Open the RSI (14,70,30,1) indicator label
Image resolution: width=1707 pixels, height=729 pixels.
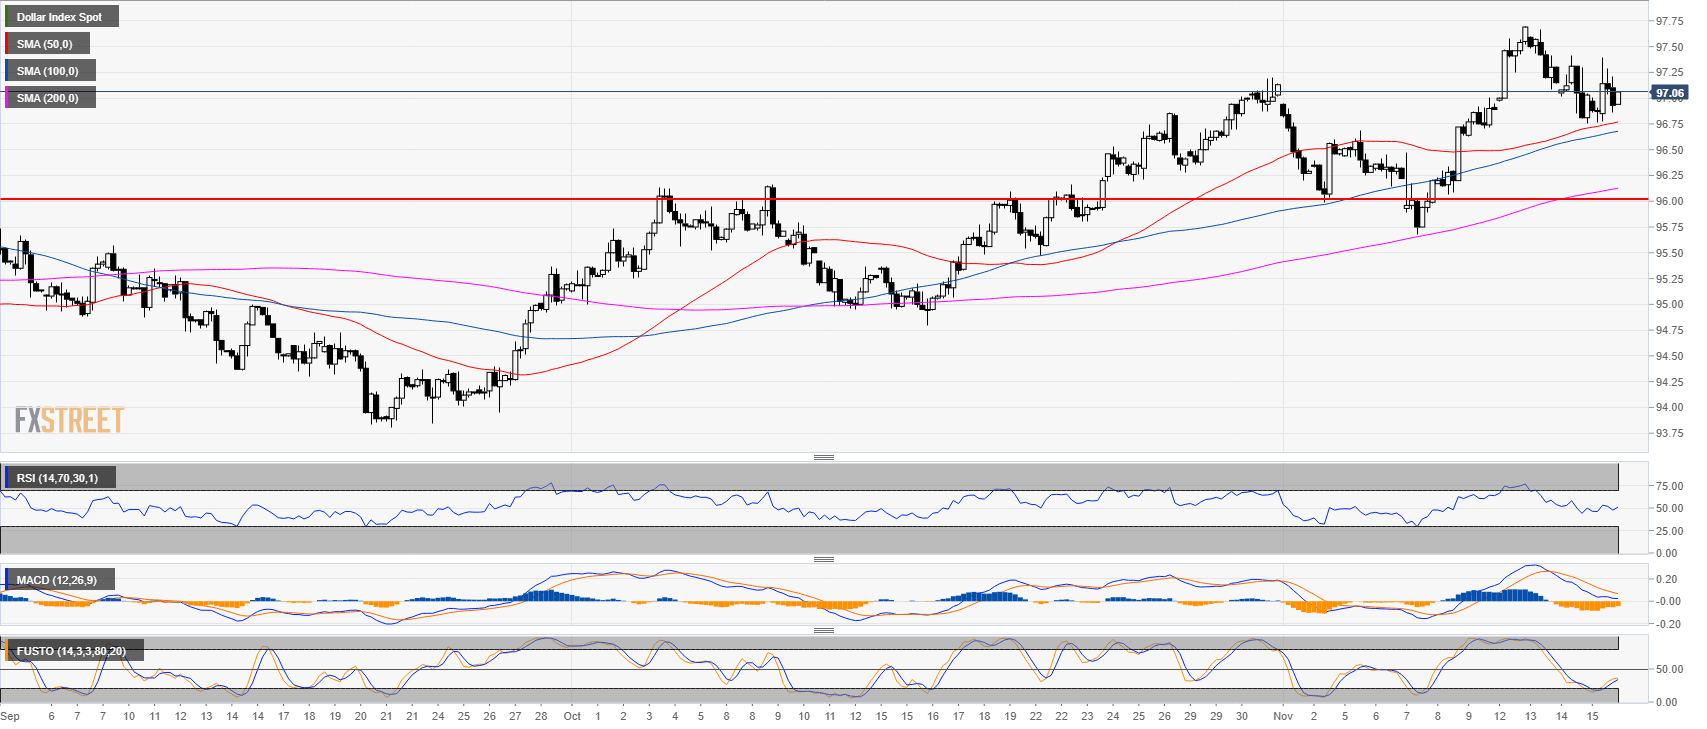[58, 478]
